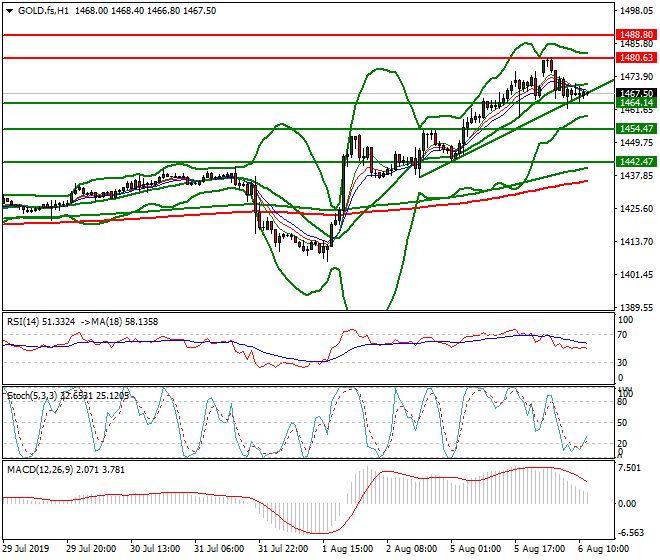Select the current price 1467.50 label
Screen dimensions: 660x560
636,93
